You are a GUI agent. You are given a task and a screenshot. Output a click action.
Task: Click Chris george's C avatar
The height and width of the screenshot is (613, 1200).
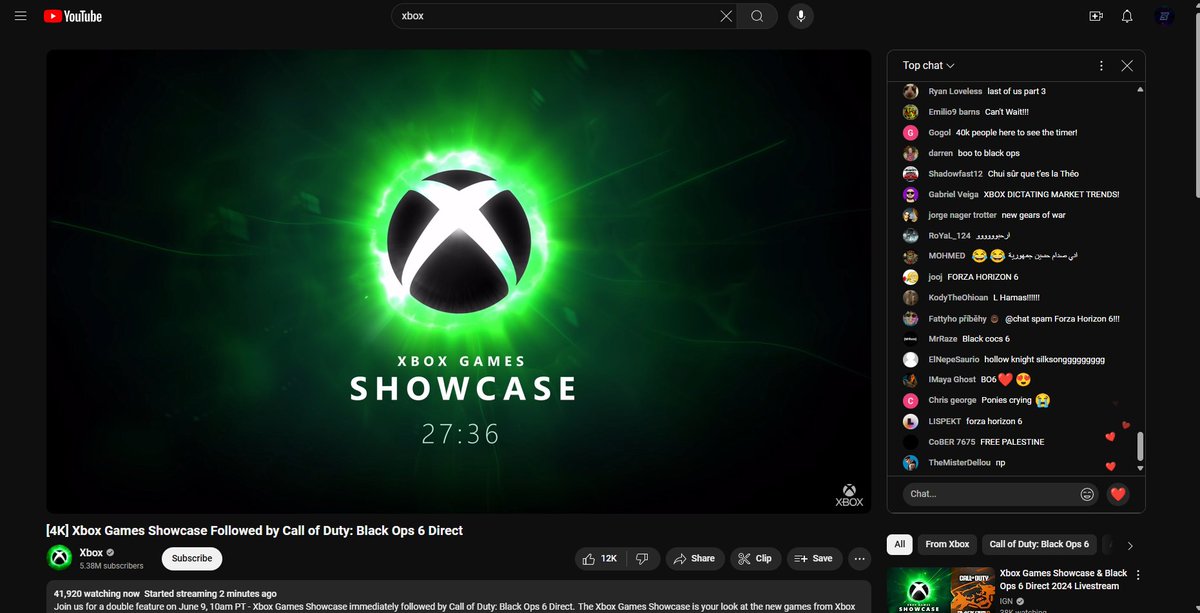(910, 400)
